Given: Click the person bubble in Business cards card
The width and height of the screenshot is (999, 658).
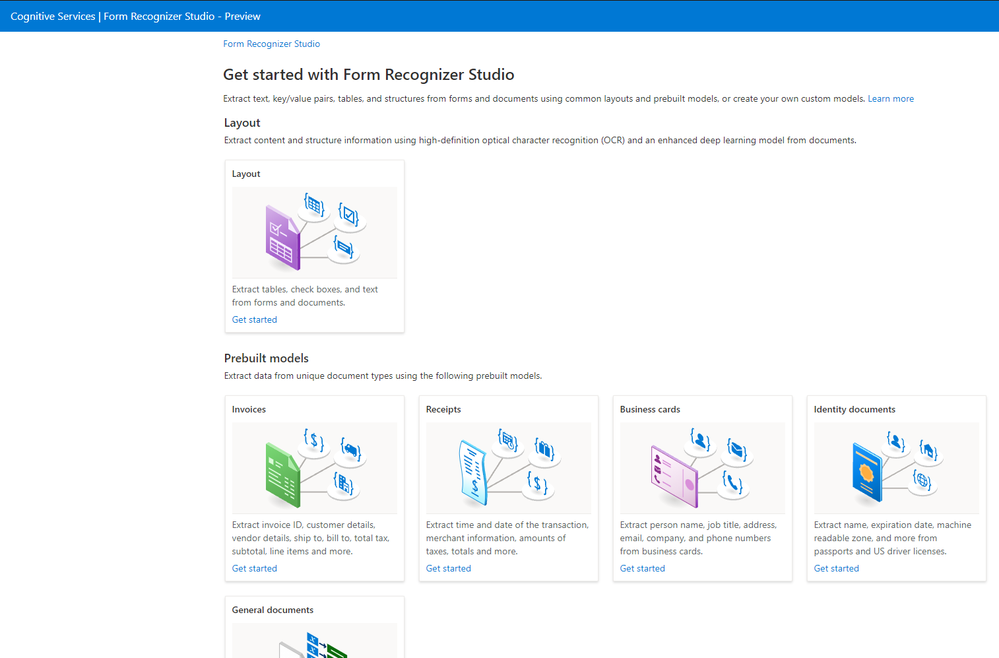Looking at the screenshot, I should pyautogui.click(x=700, y=441).
